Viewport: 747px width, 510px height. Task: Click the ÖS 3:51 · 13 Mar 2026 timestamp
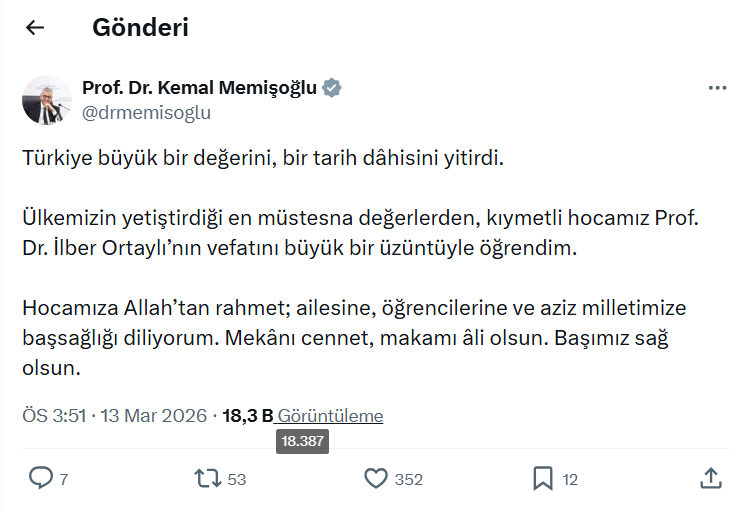tap(114, 416)
